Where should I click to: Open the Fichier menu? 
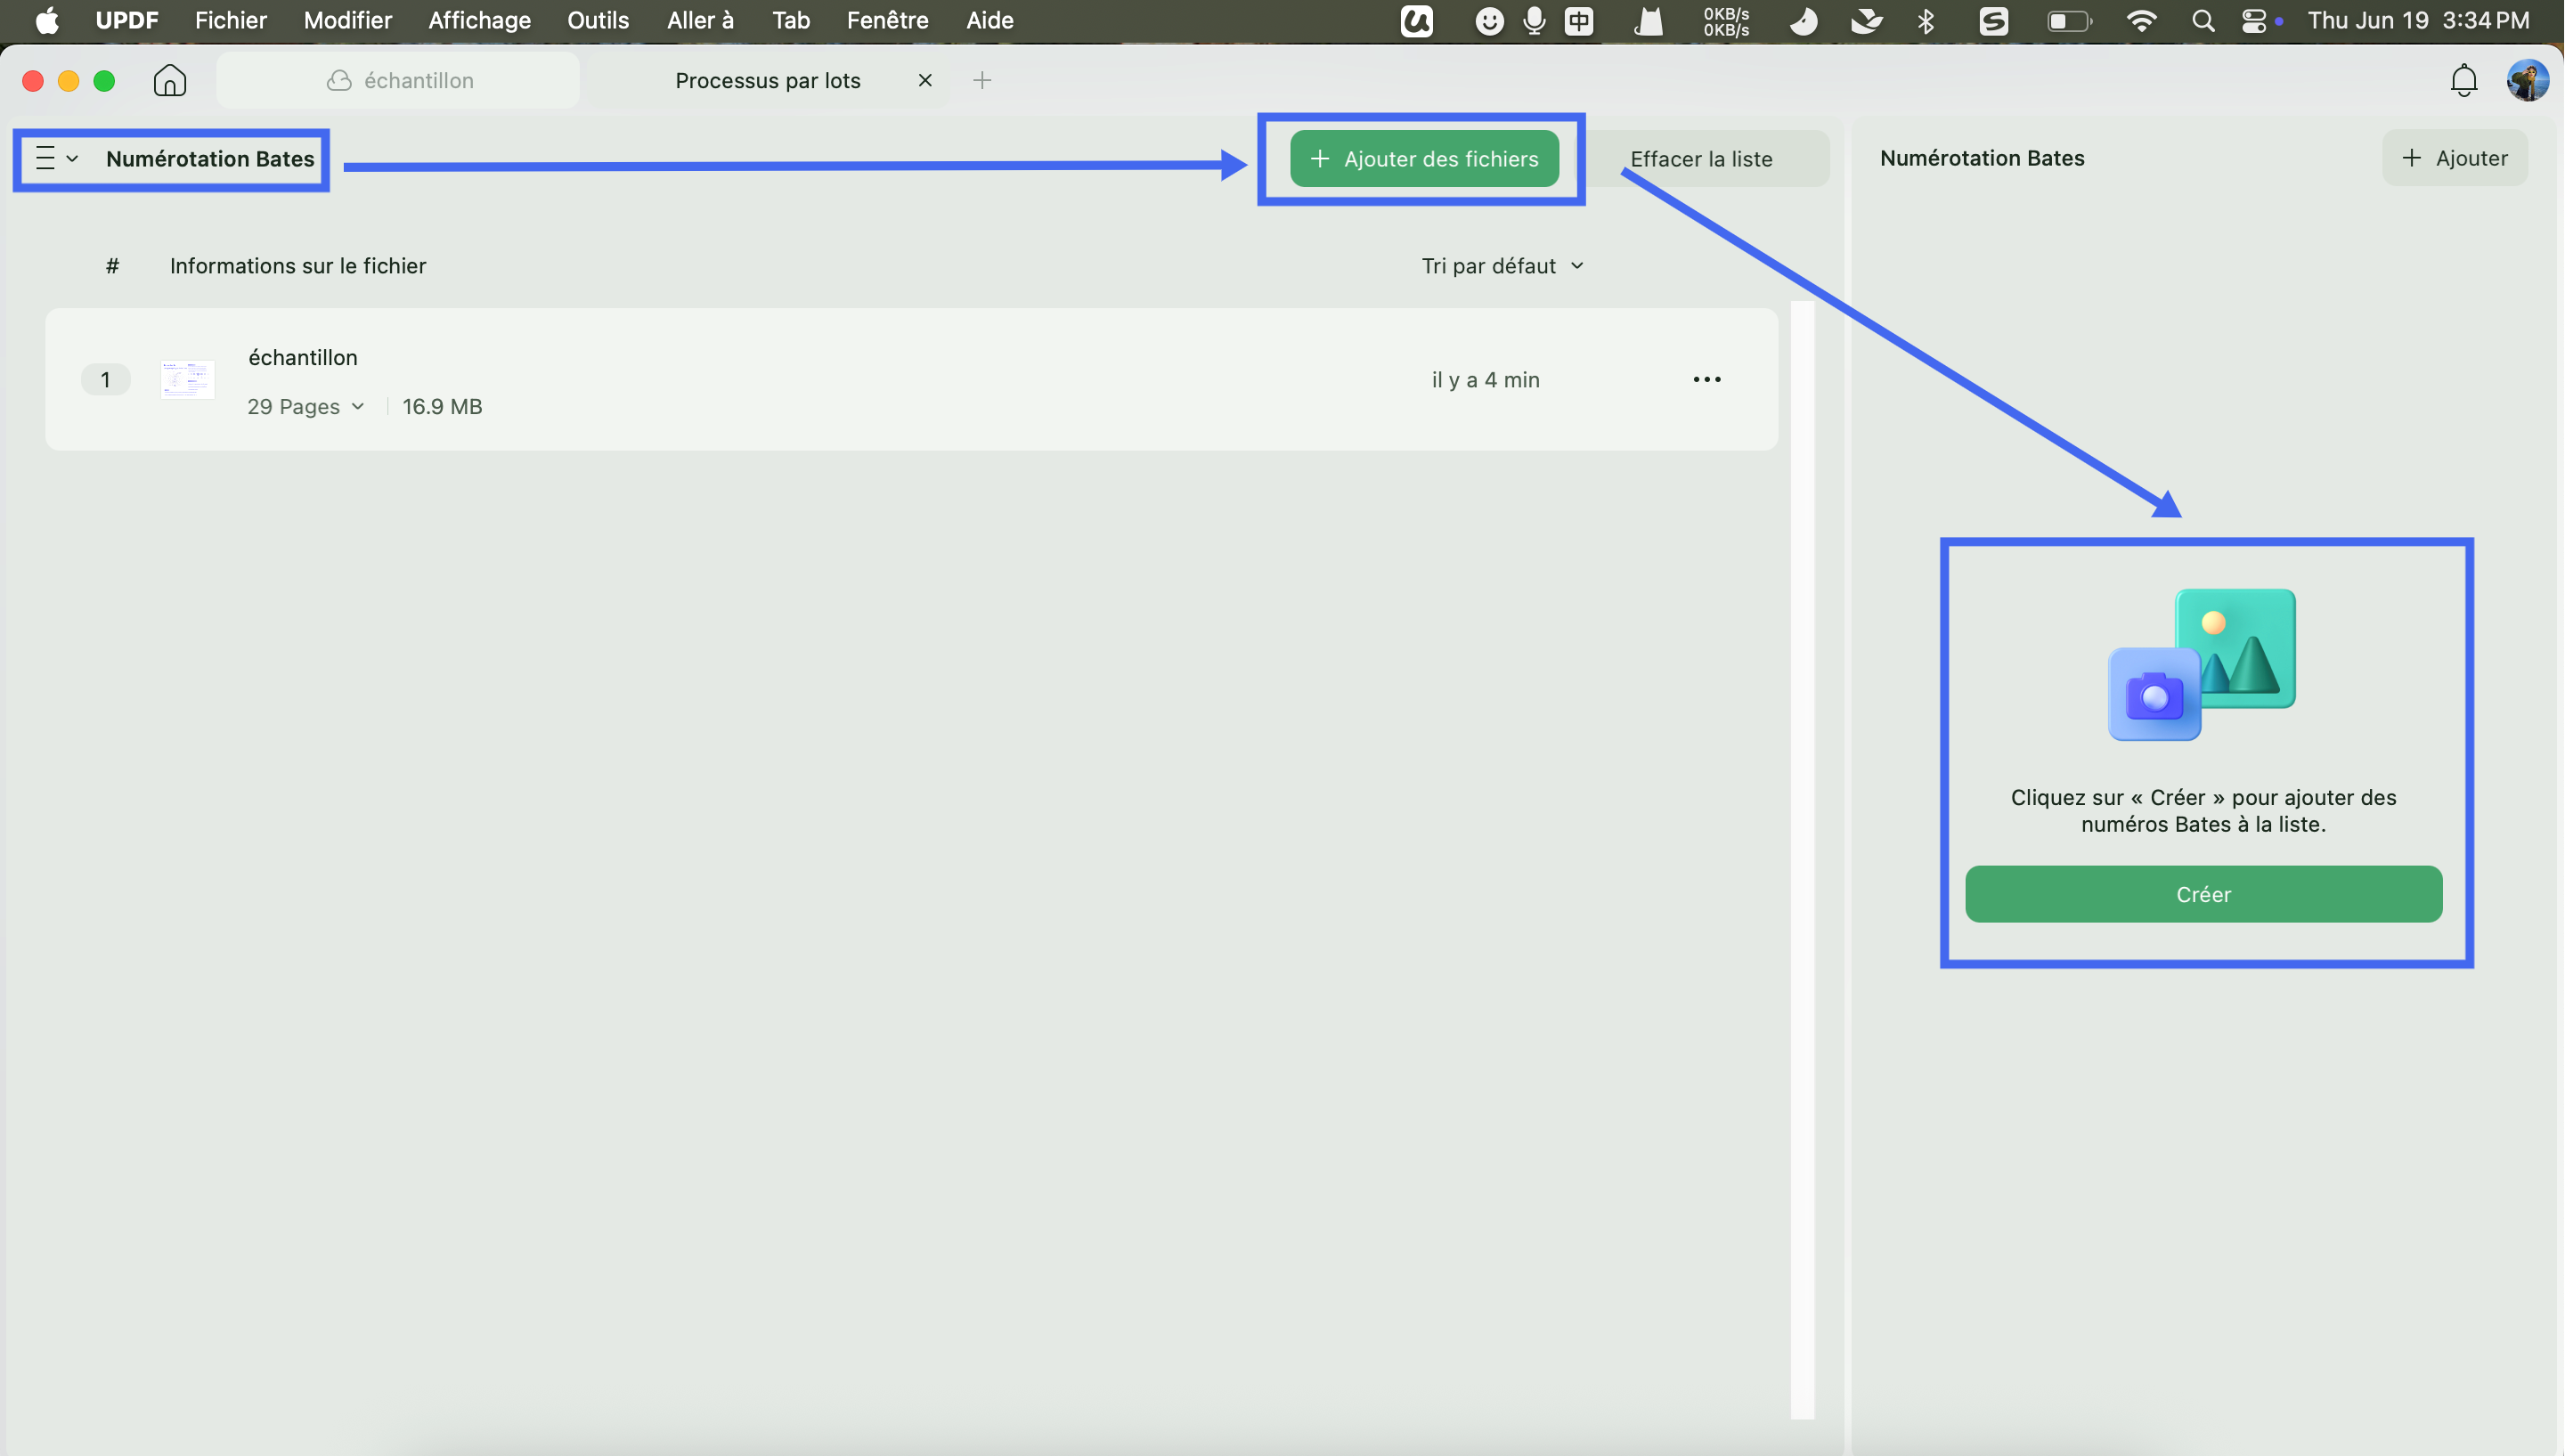pos(230,20)
